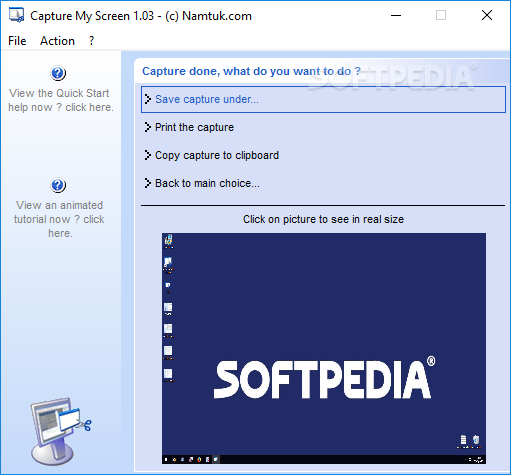Click the Capture My Screen title bar icon
511x475 pixels.
[x=16, y=15]
